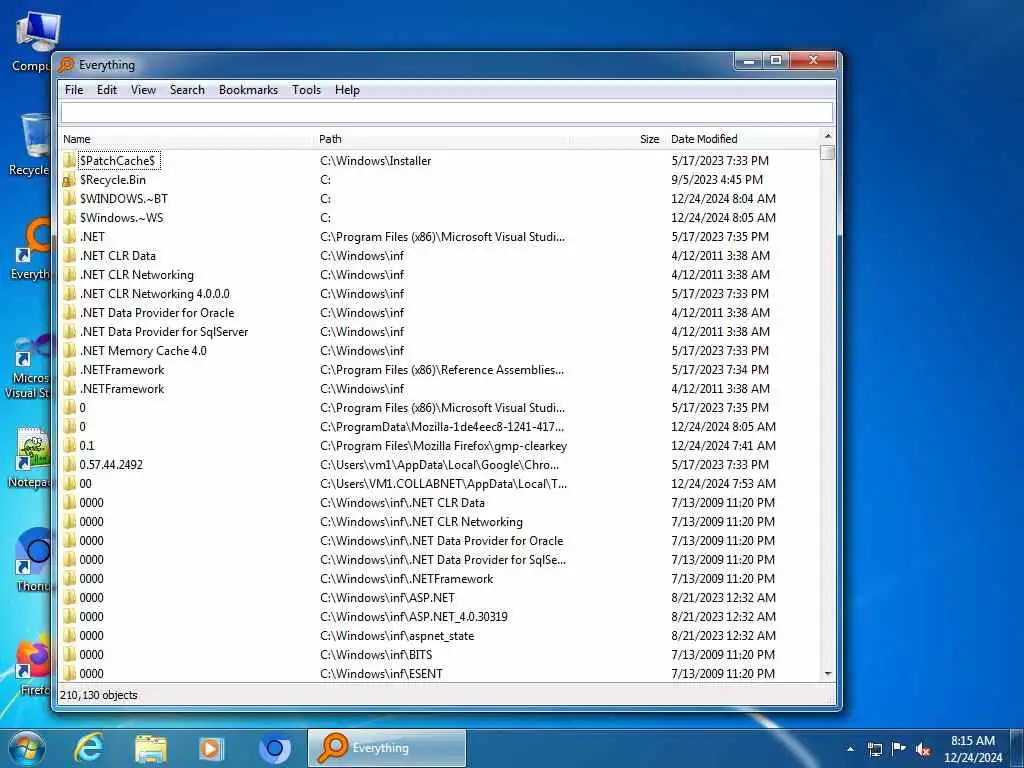
Task: Select the $WINDOWS.~BT folder icon
Action: [70, 199]
